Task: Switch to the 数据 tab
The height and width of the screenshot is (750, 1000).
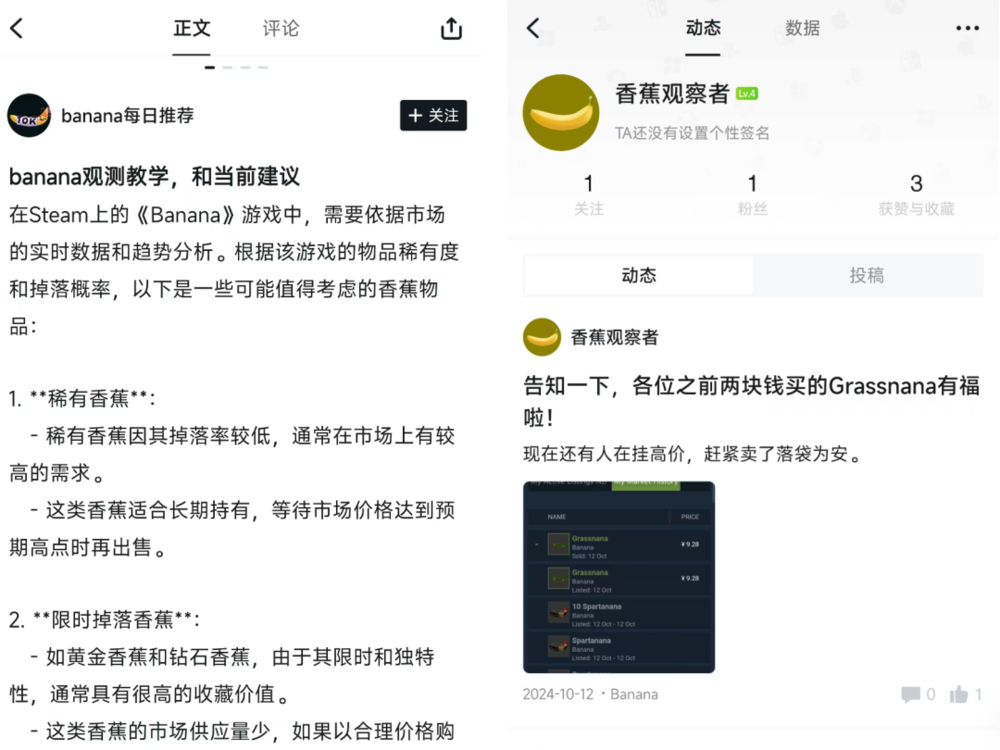Action: click(x=802, y=28)
